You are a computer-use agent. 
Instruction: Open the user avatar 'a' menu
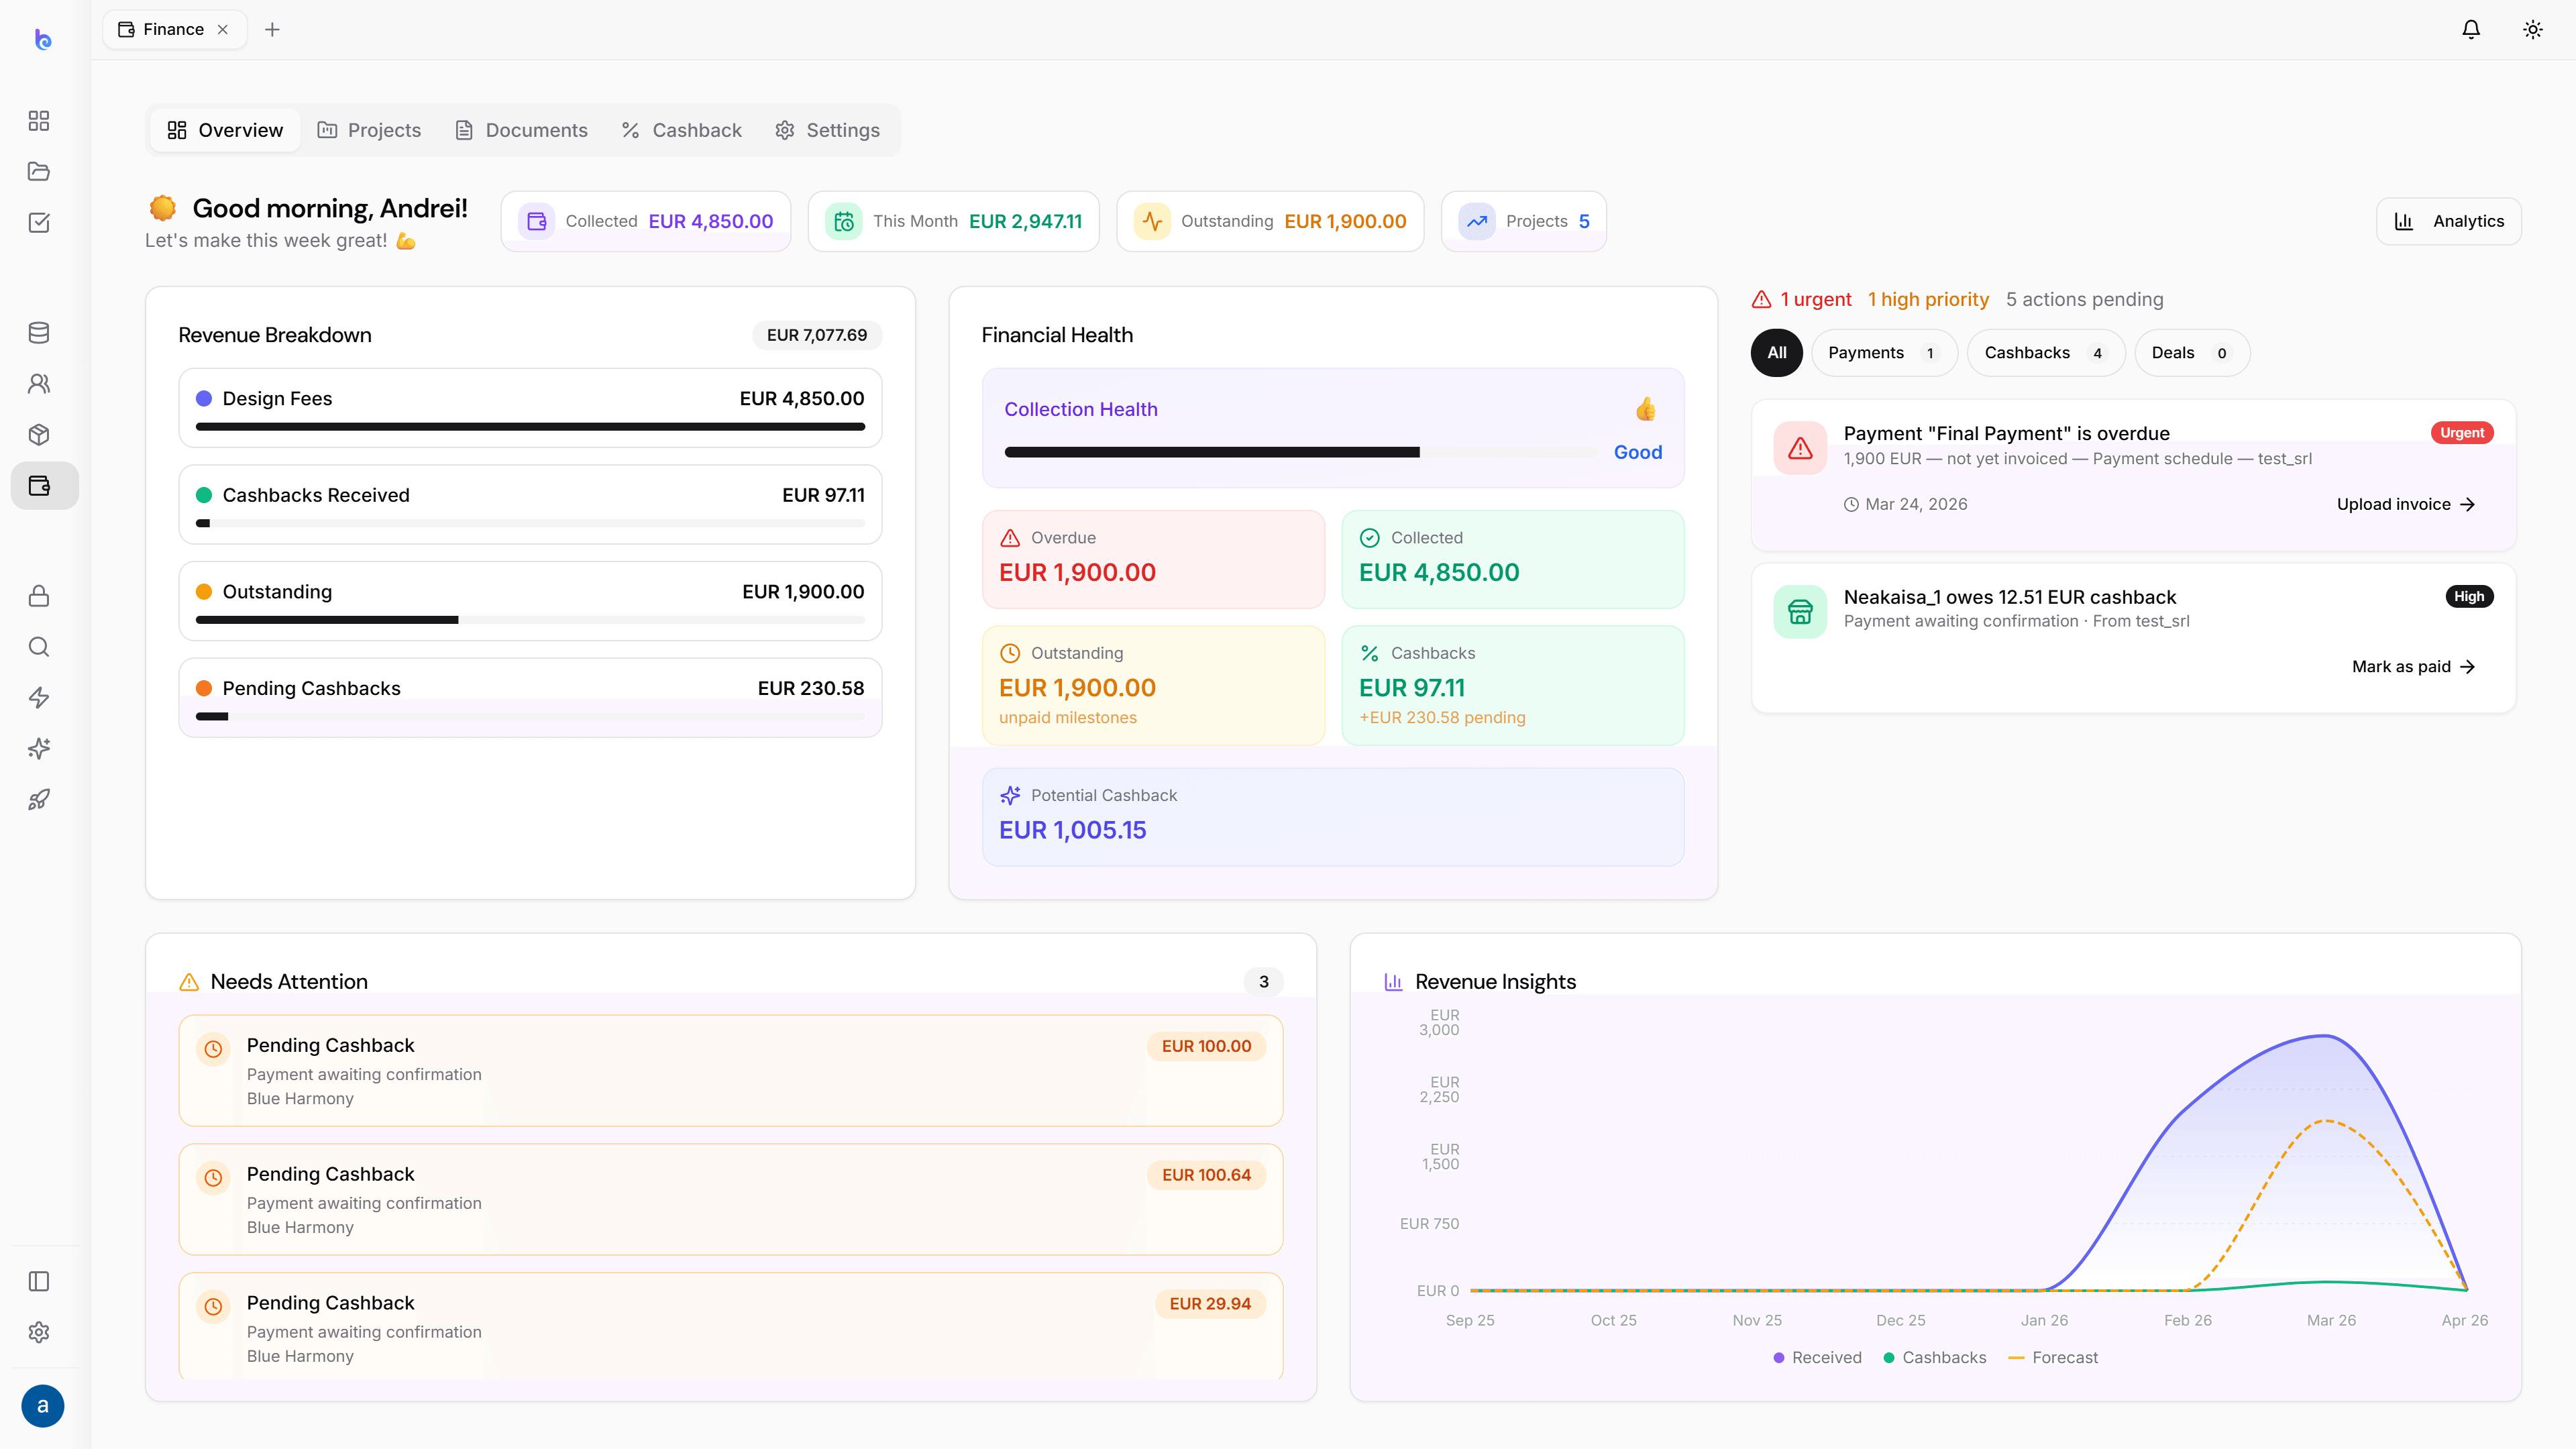[x=42, y=1406]
